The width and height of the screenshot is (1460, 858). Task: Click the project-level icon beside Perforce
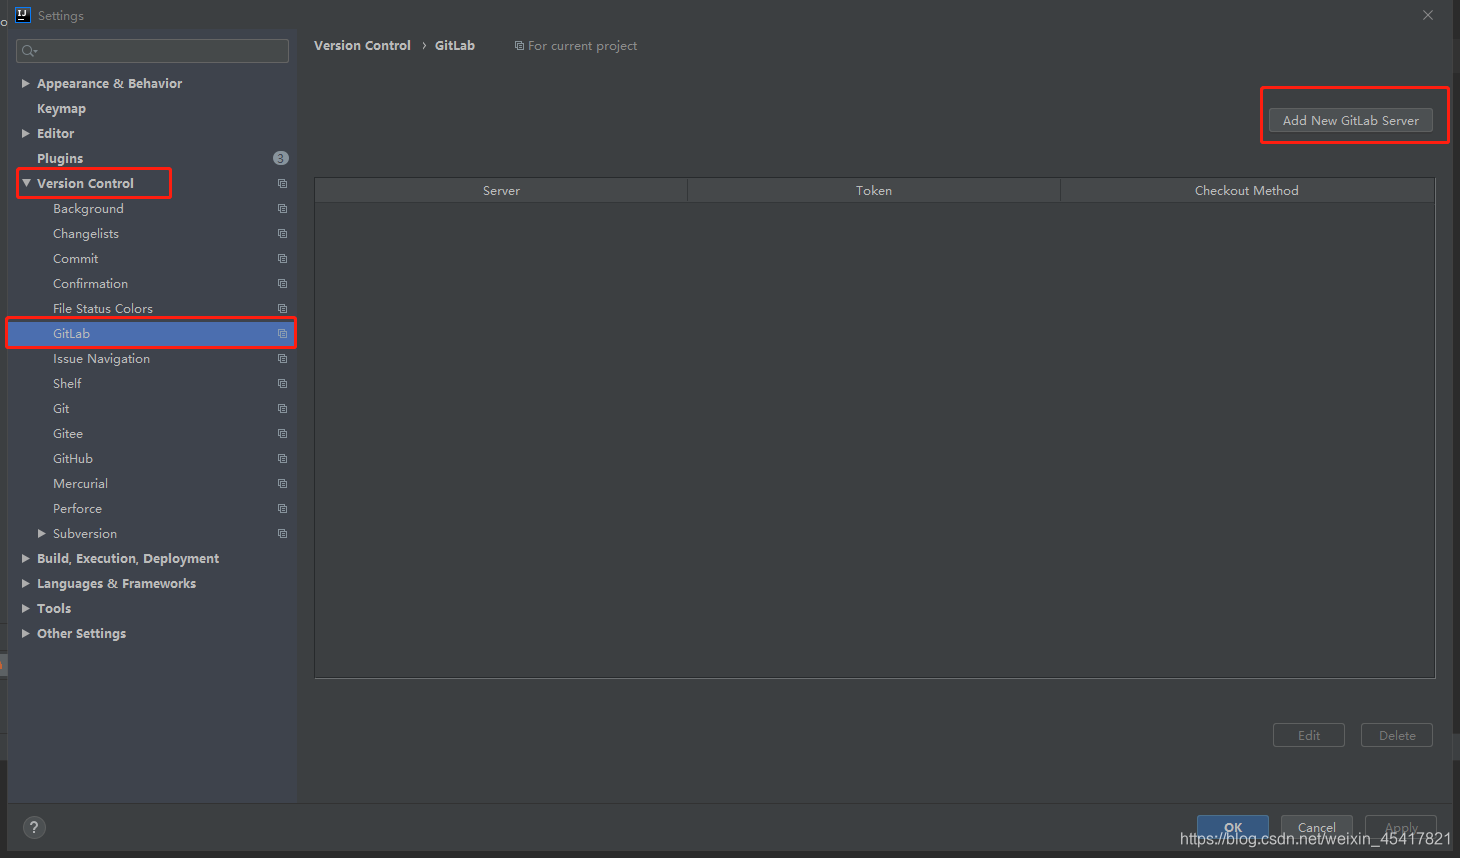pyautogui.click(x=282, y=509)
